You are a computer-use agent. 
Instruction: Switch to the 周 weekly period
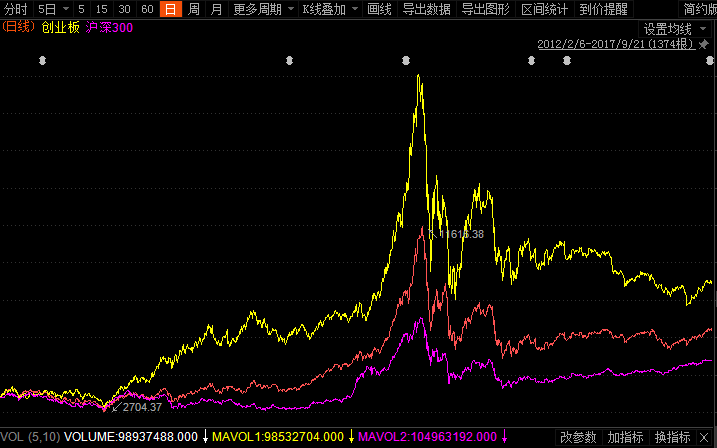tap(193, 9)
